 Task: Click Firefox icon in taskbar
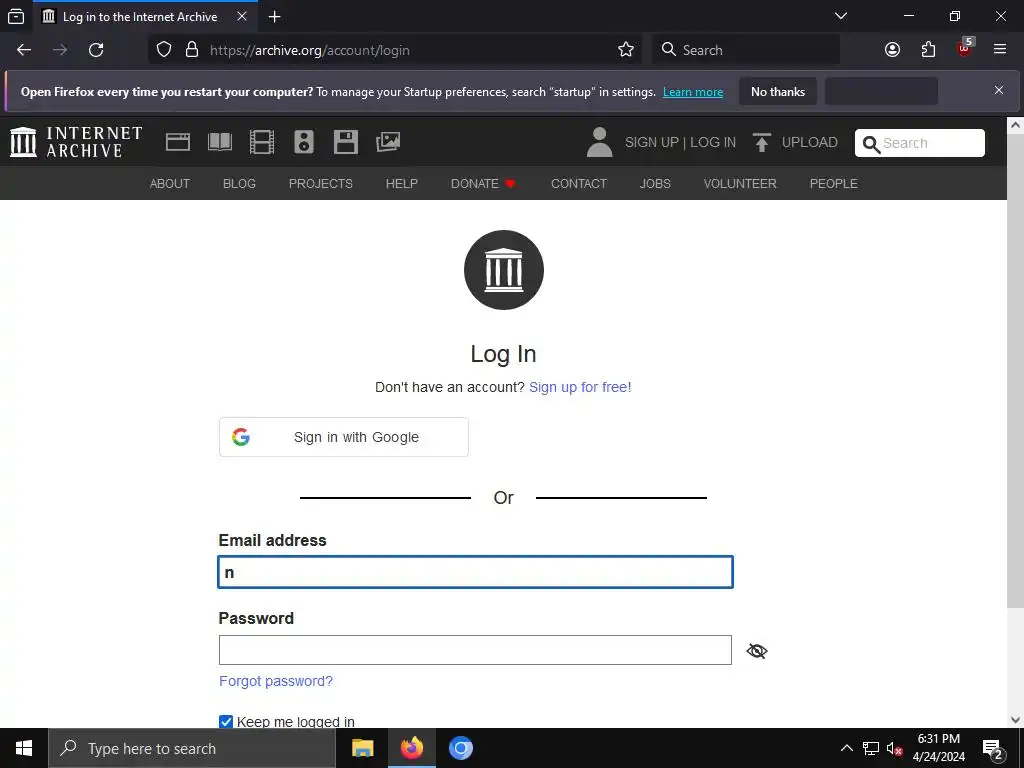[411, 748]
